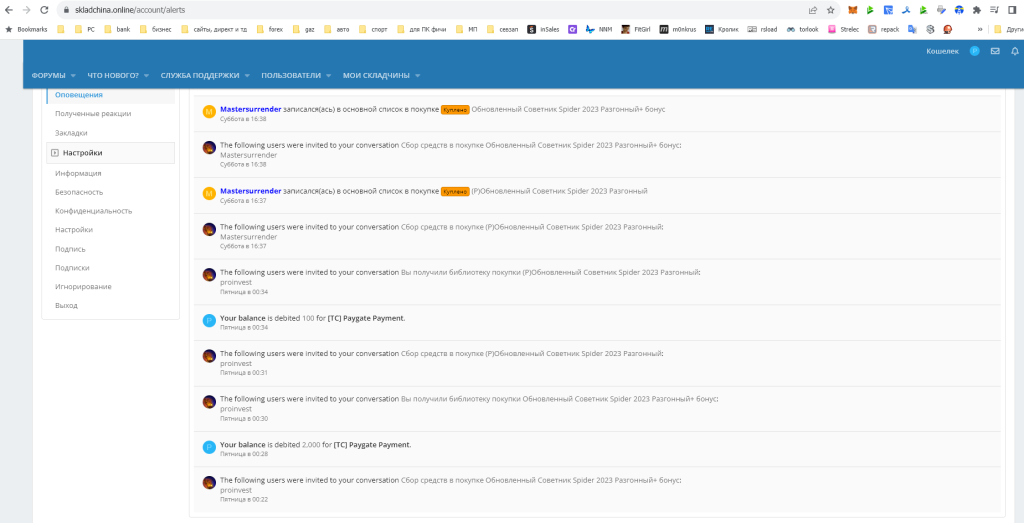1024x523 pixels.
Task: Open the Подписки sidebar item
Action: pos(72,268)
